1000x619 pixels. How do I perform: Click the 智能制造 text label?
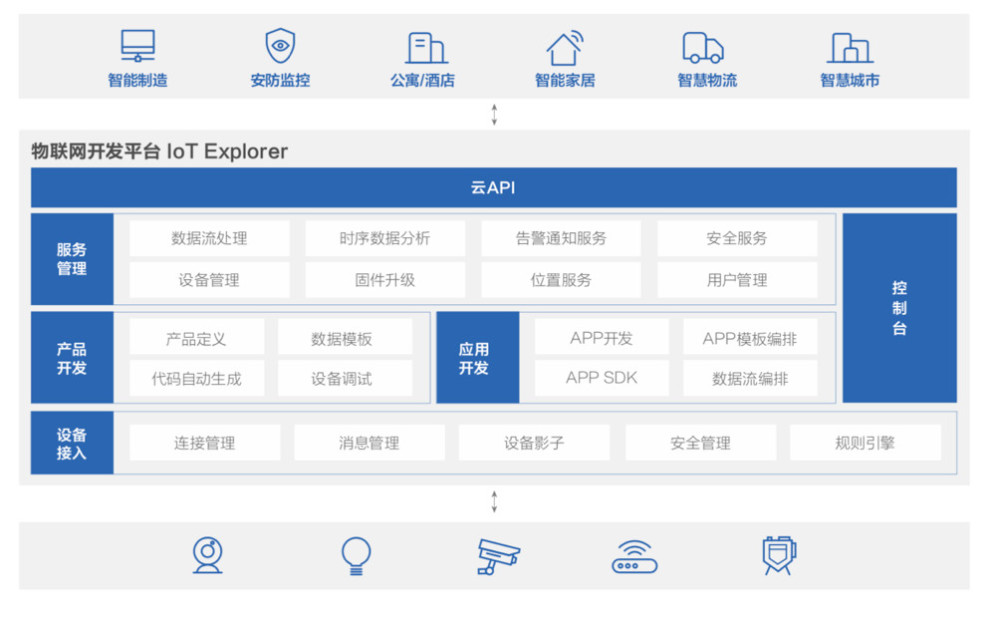point(138,80)
